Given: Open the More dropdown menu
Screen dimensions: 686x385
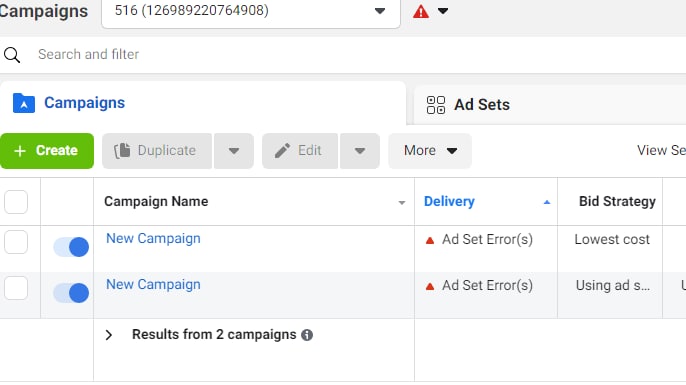Looking at the screenshot, I should [x=430, y=151].
